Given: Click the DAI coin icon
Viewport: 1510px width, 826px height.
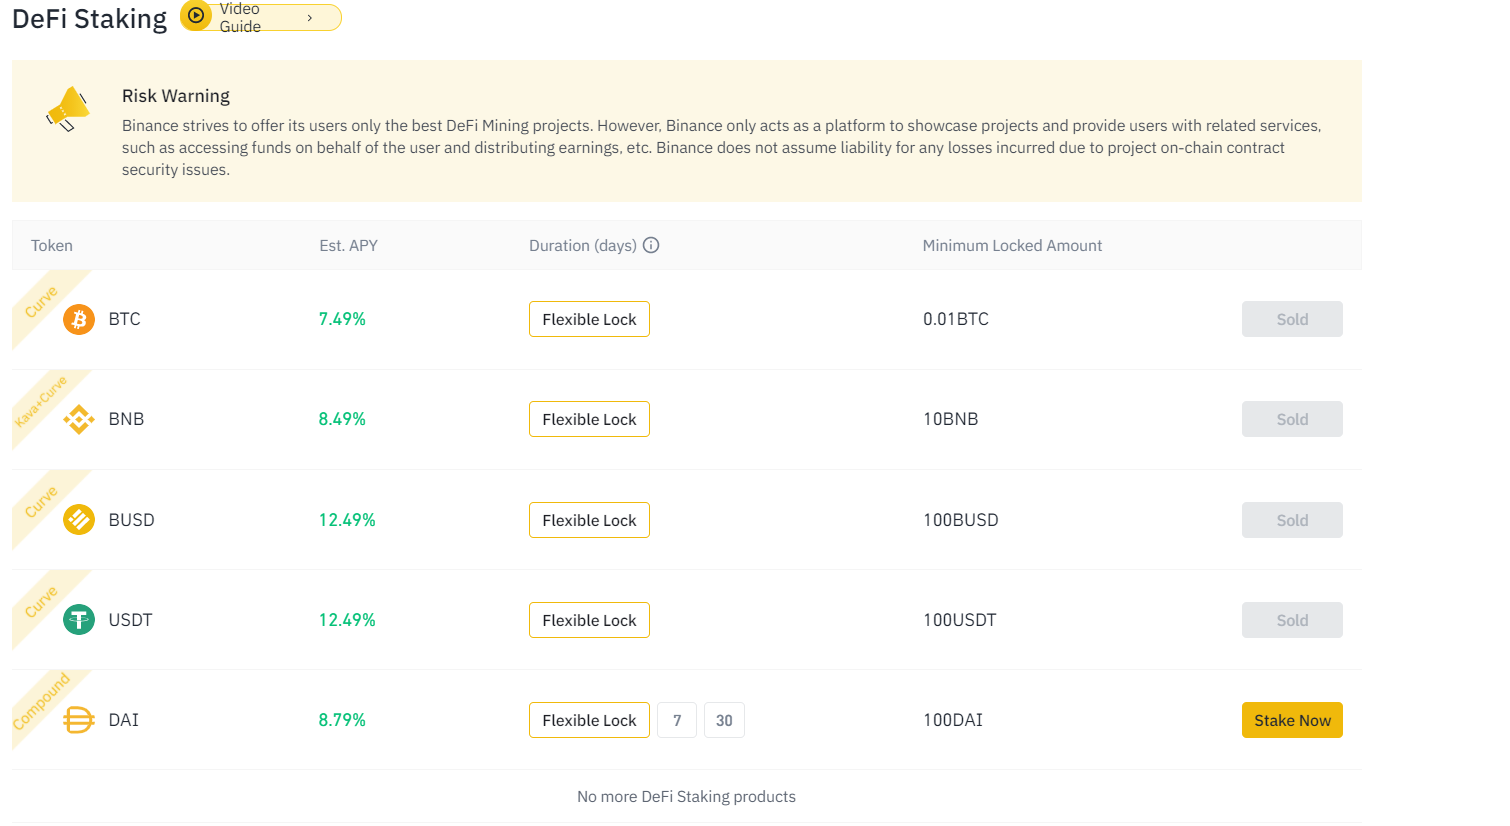Looking at the screenshot, I should (79, 720).
